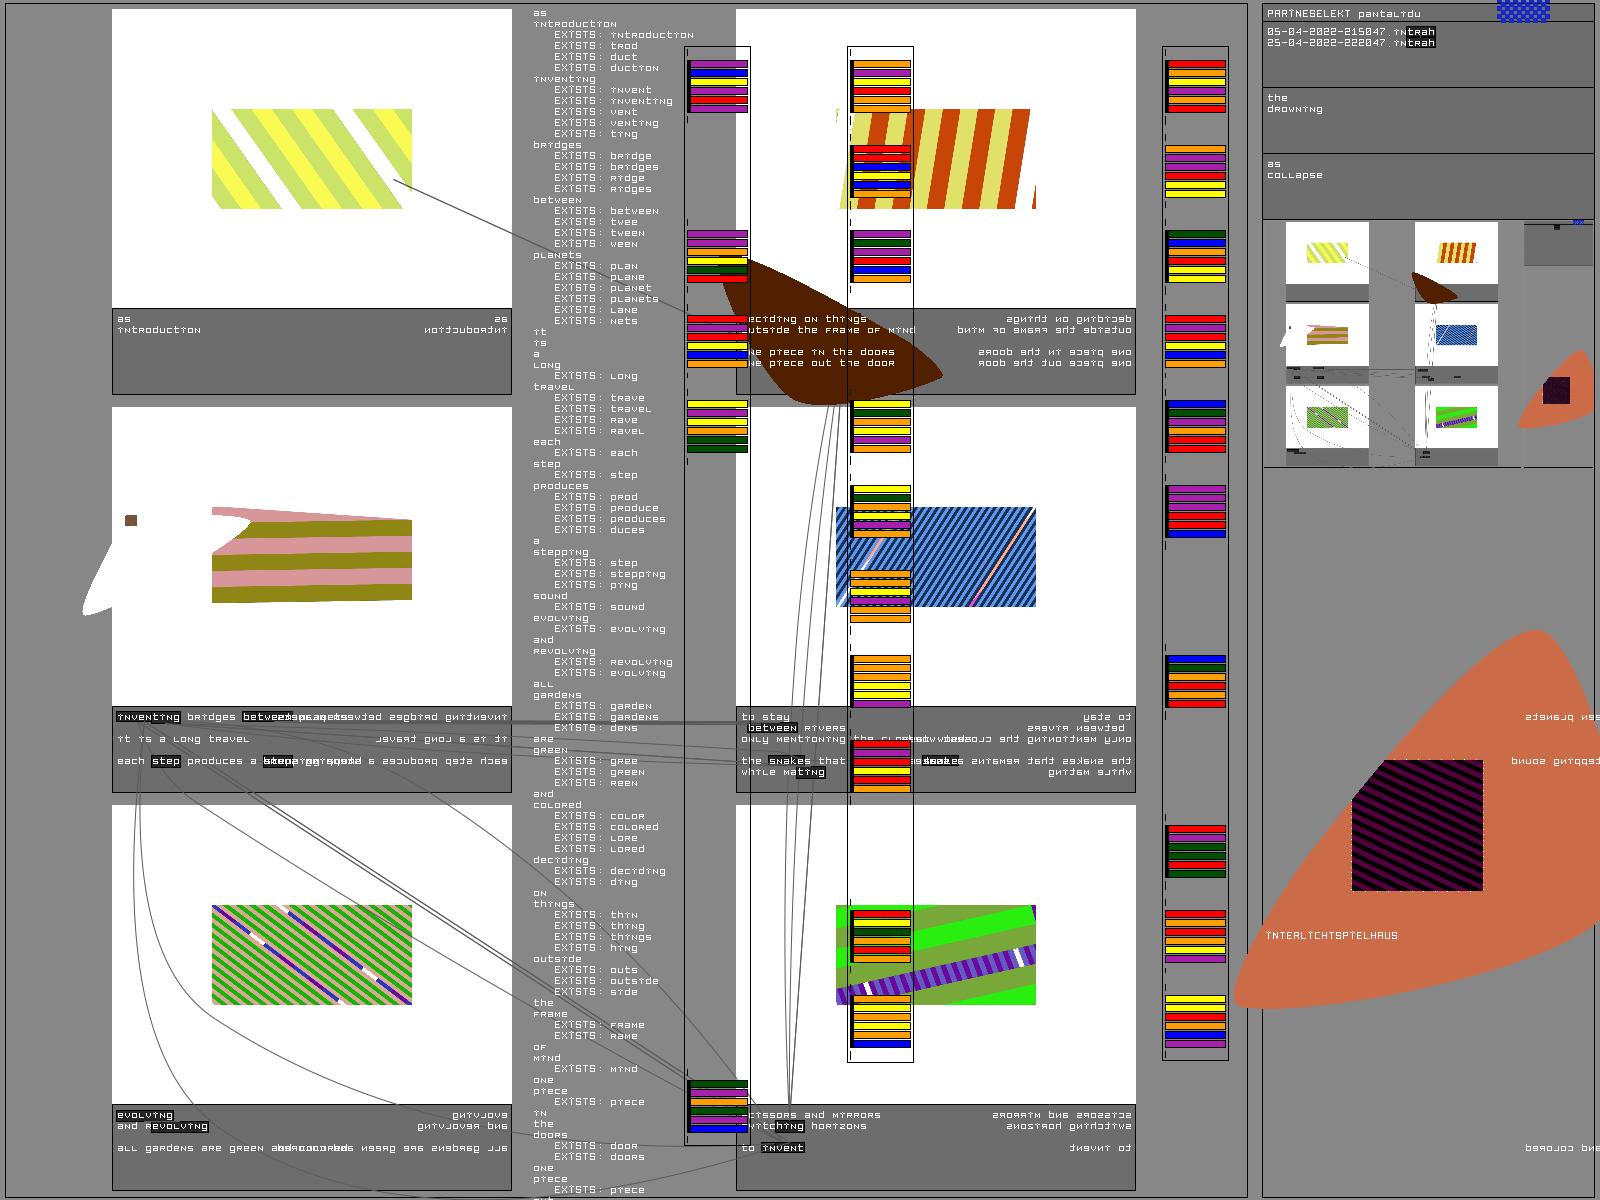Image resolution: width=1600 pixels, height=1200 pixels.
Task: Open the 25-04-2022-222047 file entry
Action: click(1350, 43)
